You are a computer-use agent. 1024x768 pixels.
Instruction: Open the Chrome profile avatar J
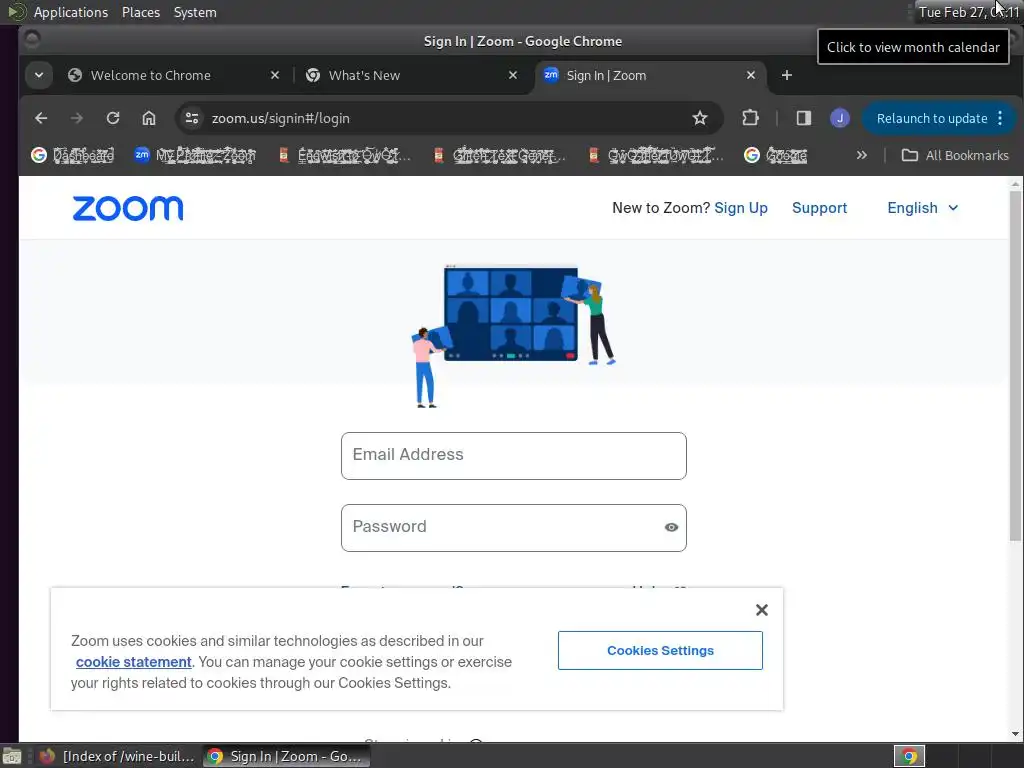840,118
